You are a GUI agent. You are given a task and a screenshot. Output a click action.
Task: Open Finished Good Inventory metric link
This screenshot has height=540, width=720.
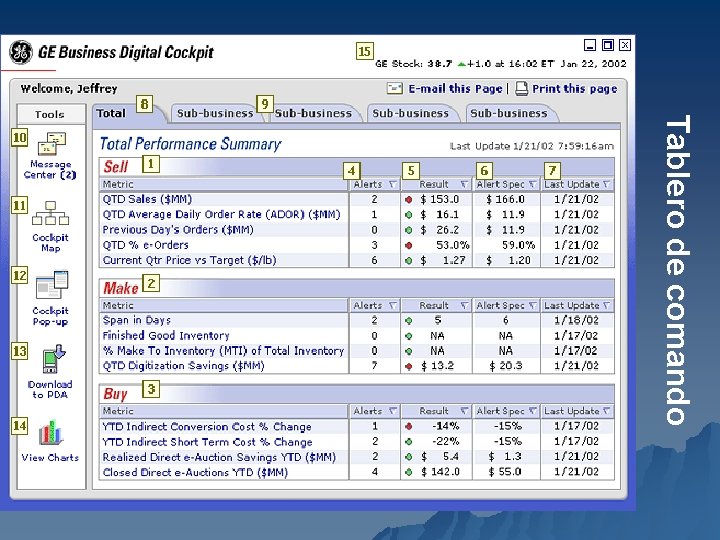coord(166,336)
